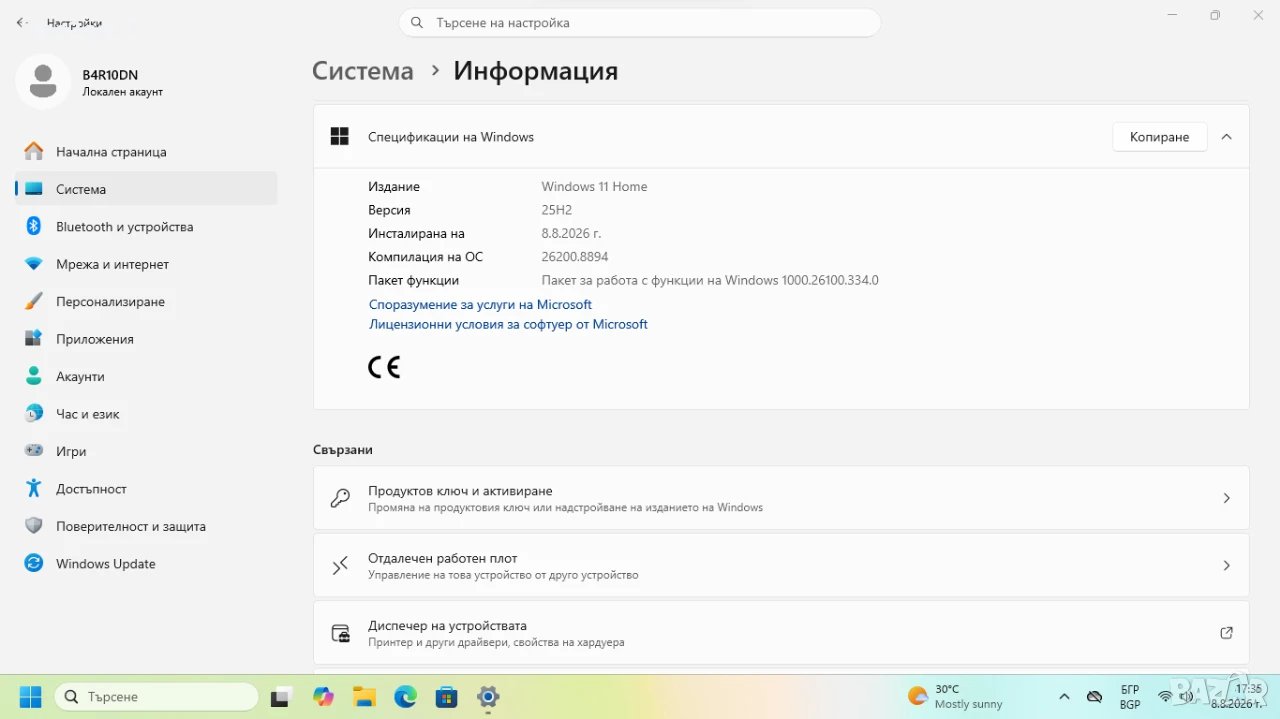
Task: Open Мрежа и интернет settings
Action: [146, 264]
